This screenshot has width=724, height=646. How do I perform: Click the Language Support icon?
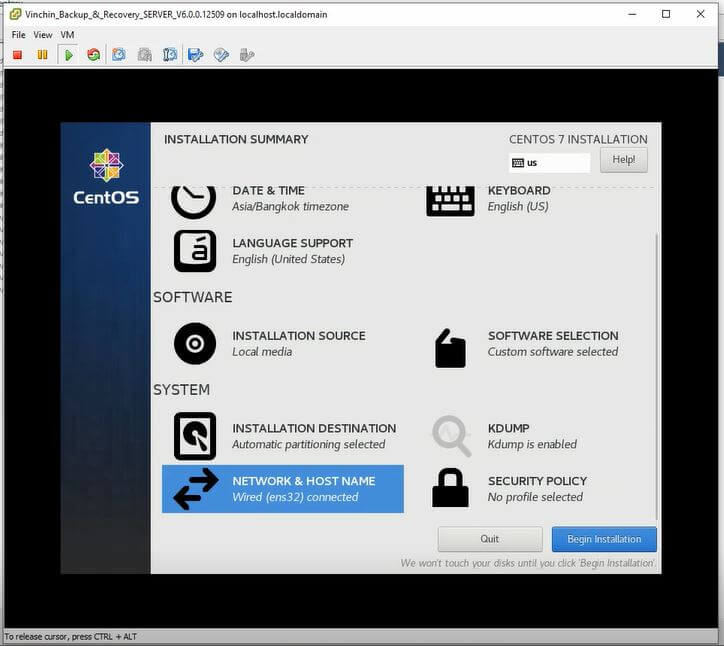coord(195,251)
